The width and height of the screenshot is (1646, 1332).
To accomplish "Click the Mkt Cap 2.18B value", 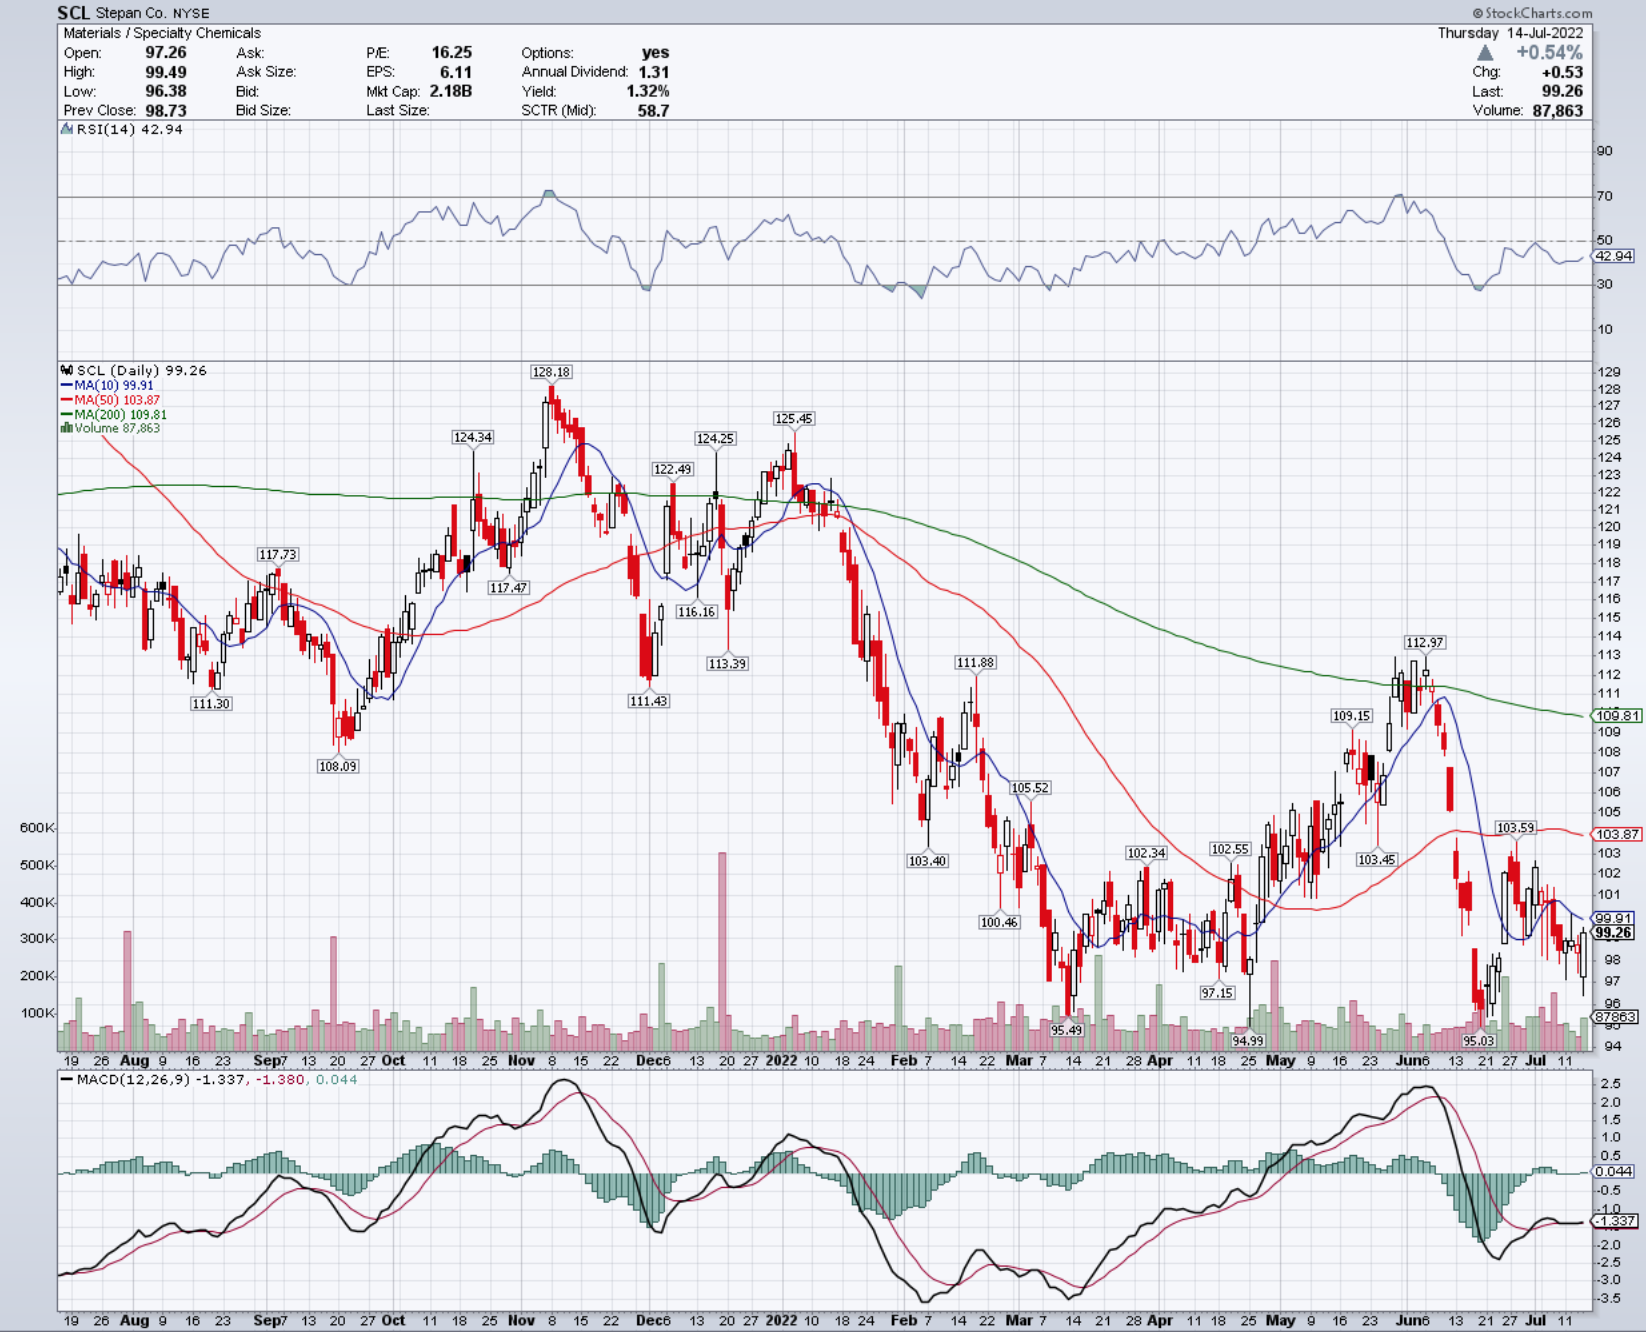I will 451,91.
